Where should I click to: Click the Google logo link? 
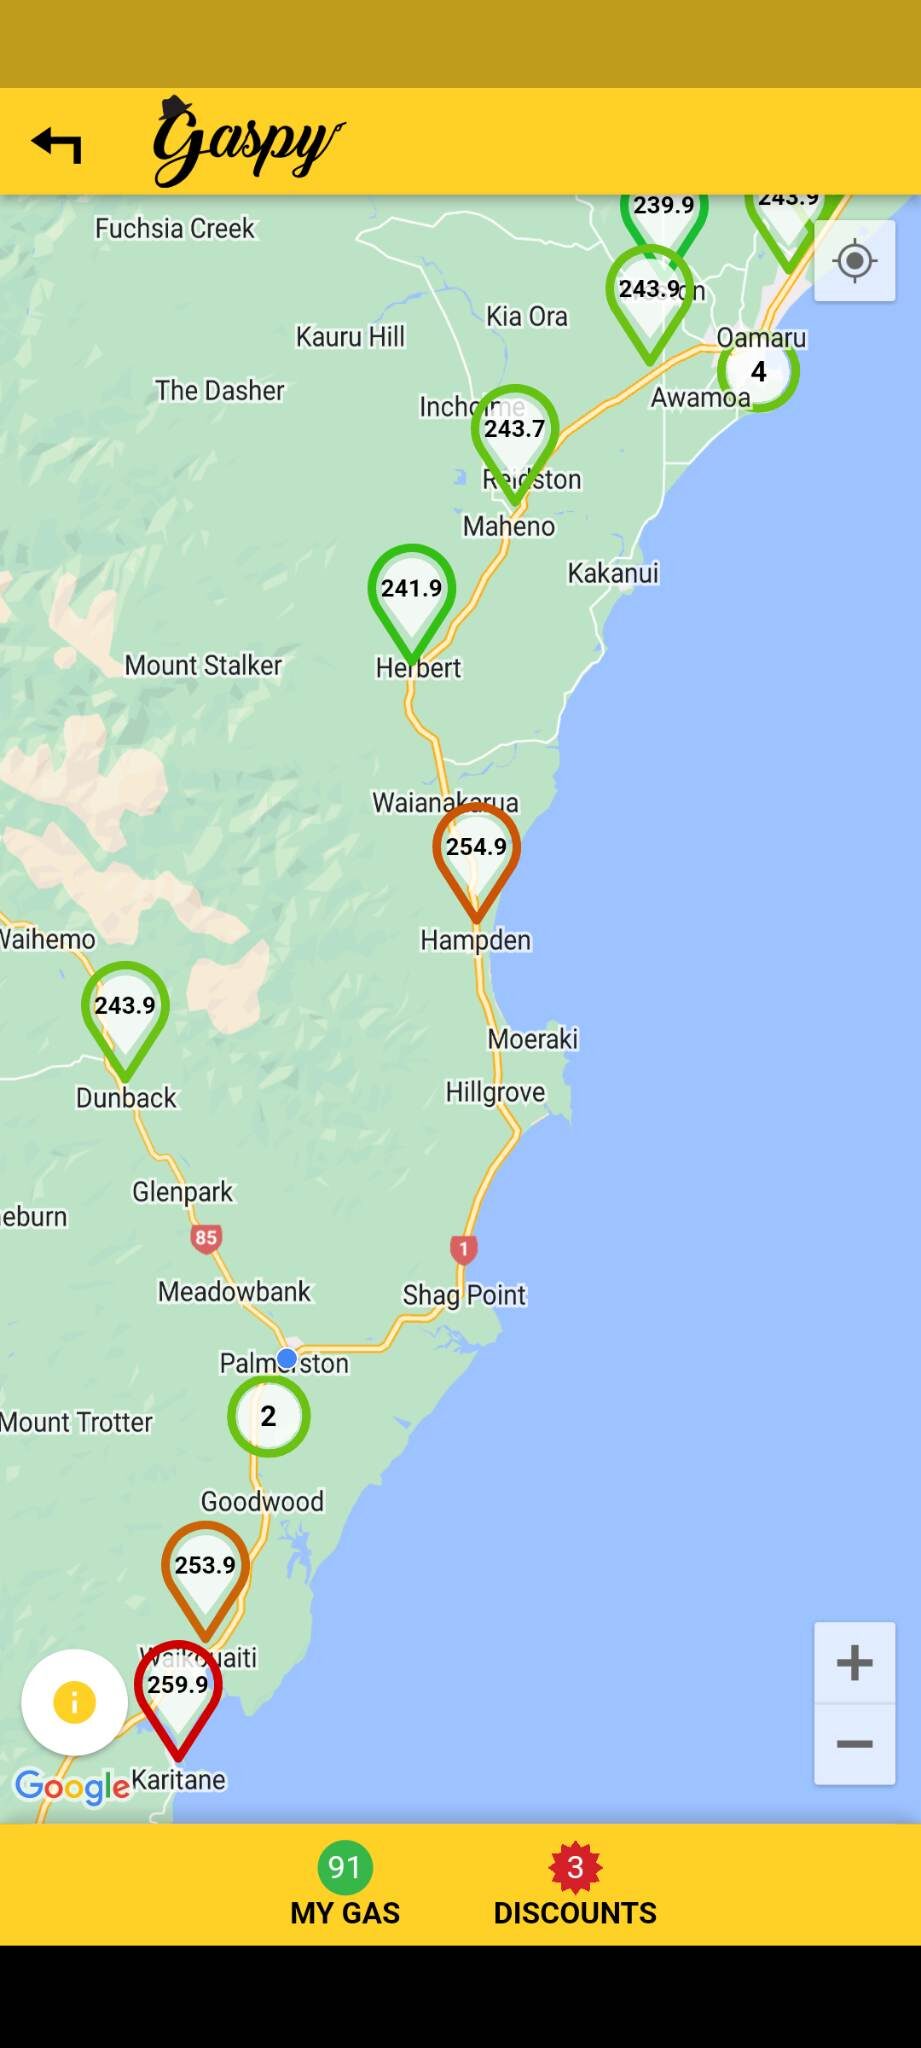72,1786
